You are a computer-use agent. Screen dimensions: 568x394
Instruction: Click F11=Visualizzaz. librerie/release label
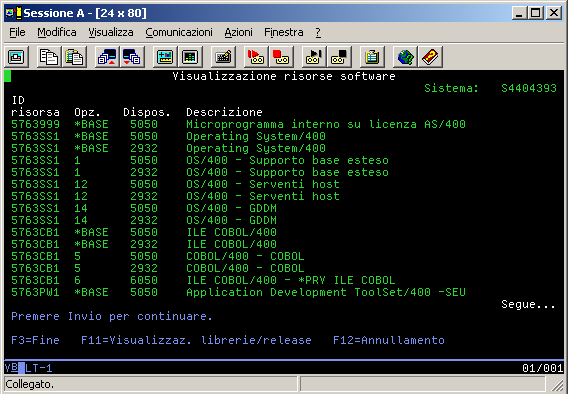click(196, 340)
